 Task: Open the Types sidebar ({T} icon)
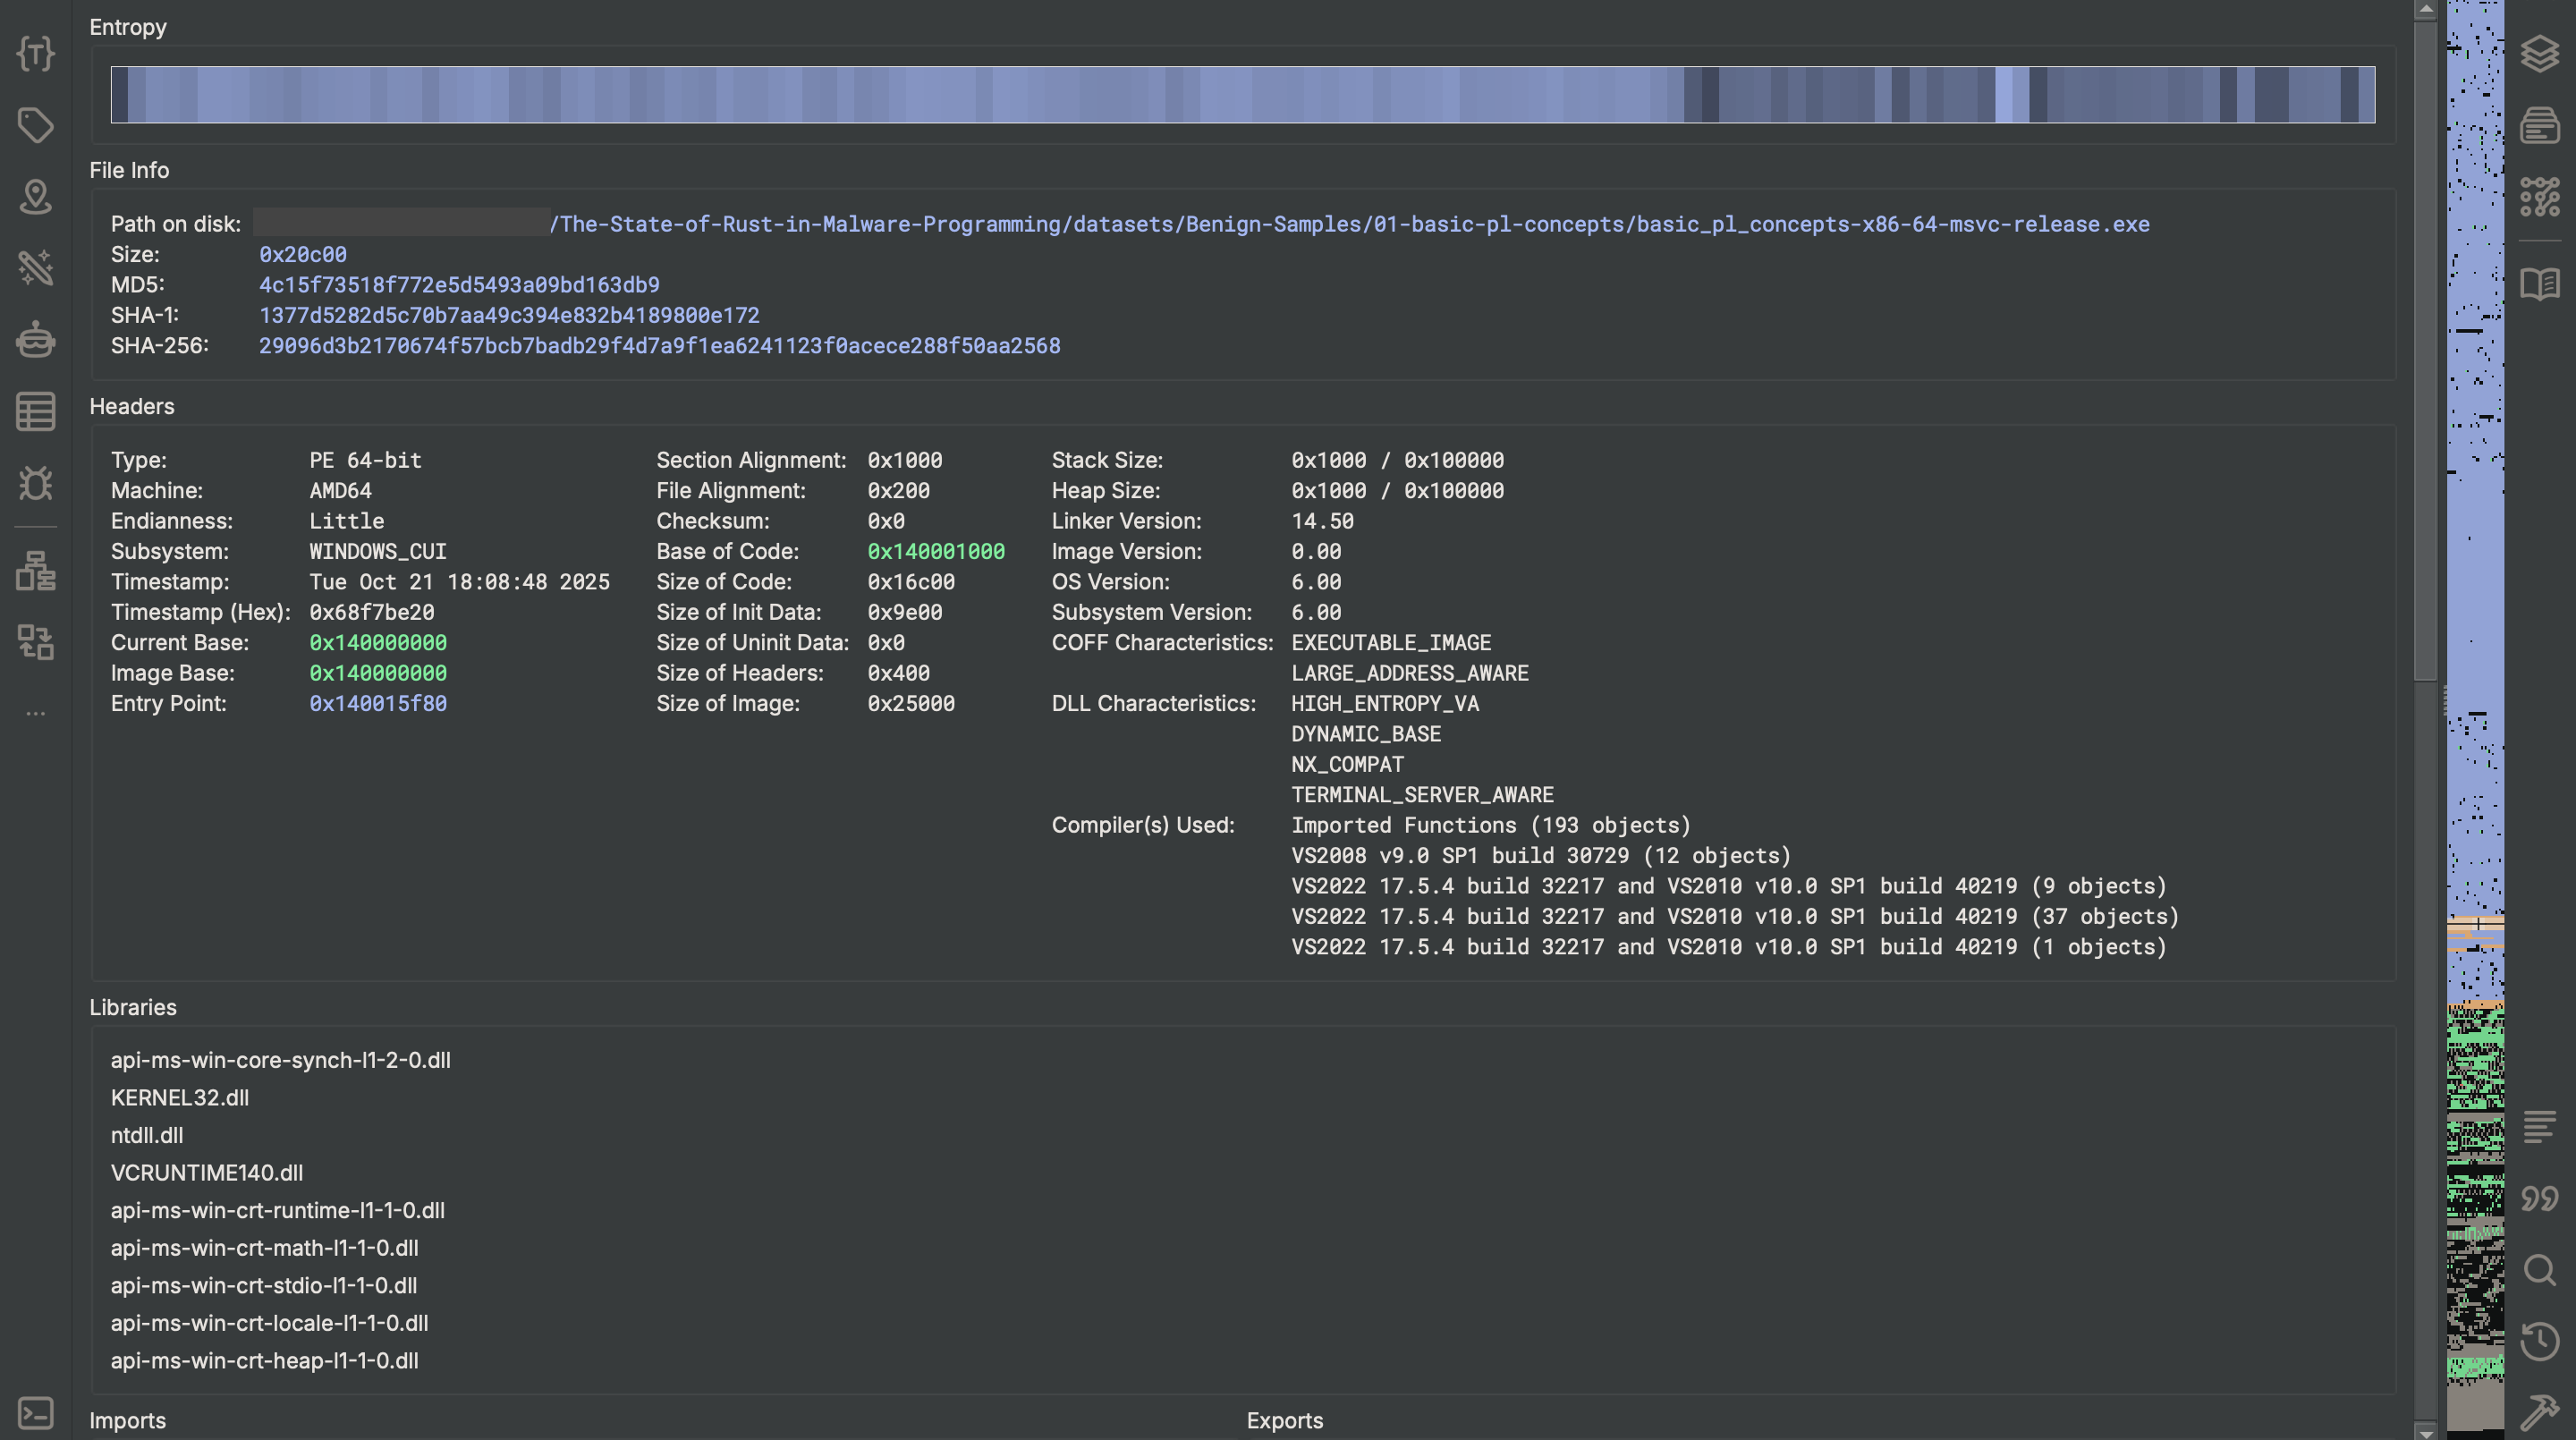click(x=36, y=53)
